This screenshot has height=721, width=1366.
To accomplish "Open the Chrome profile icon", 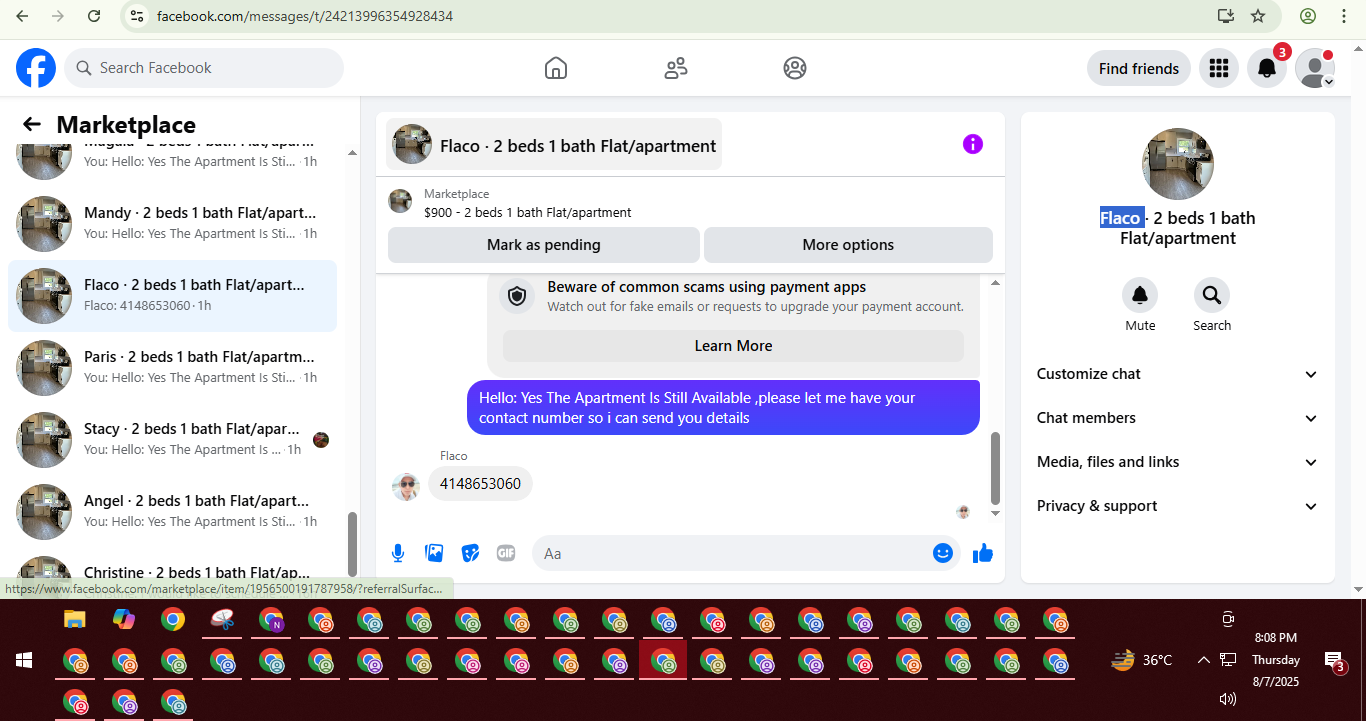I will click(x=1308, y=16).
